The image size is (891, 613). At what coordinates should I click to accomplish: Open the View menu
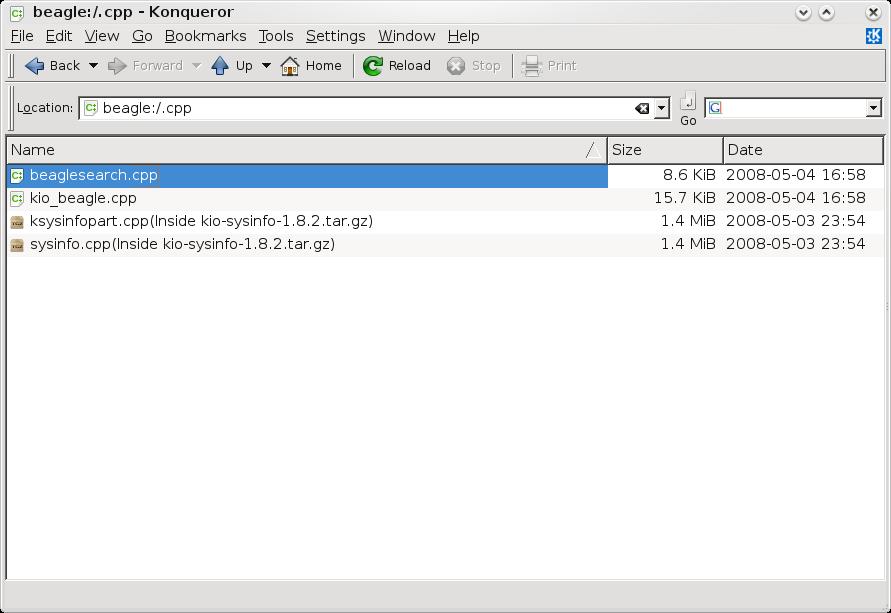[x=102, y=36]
